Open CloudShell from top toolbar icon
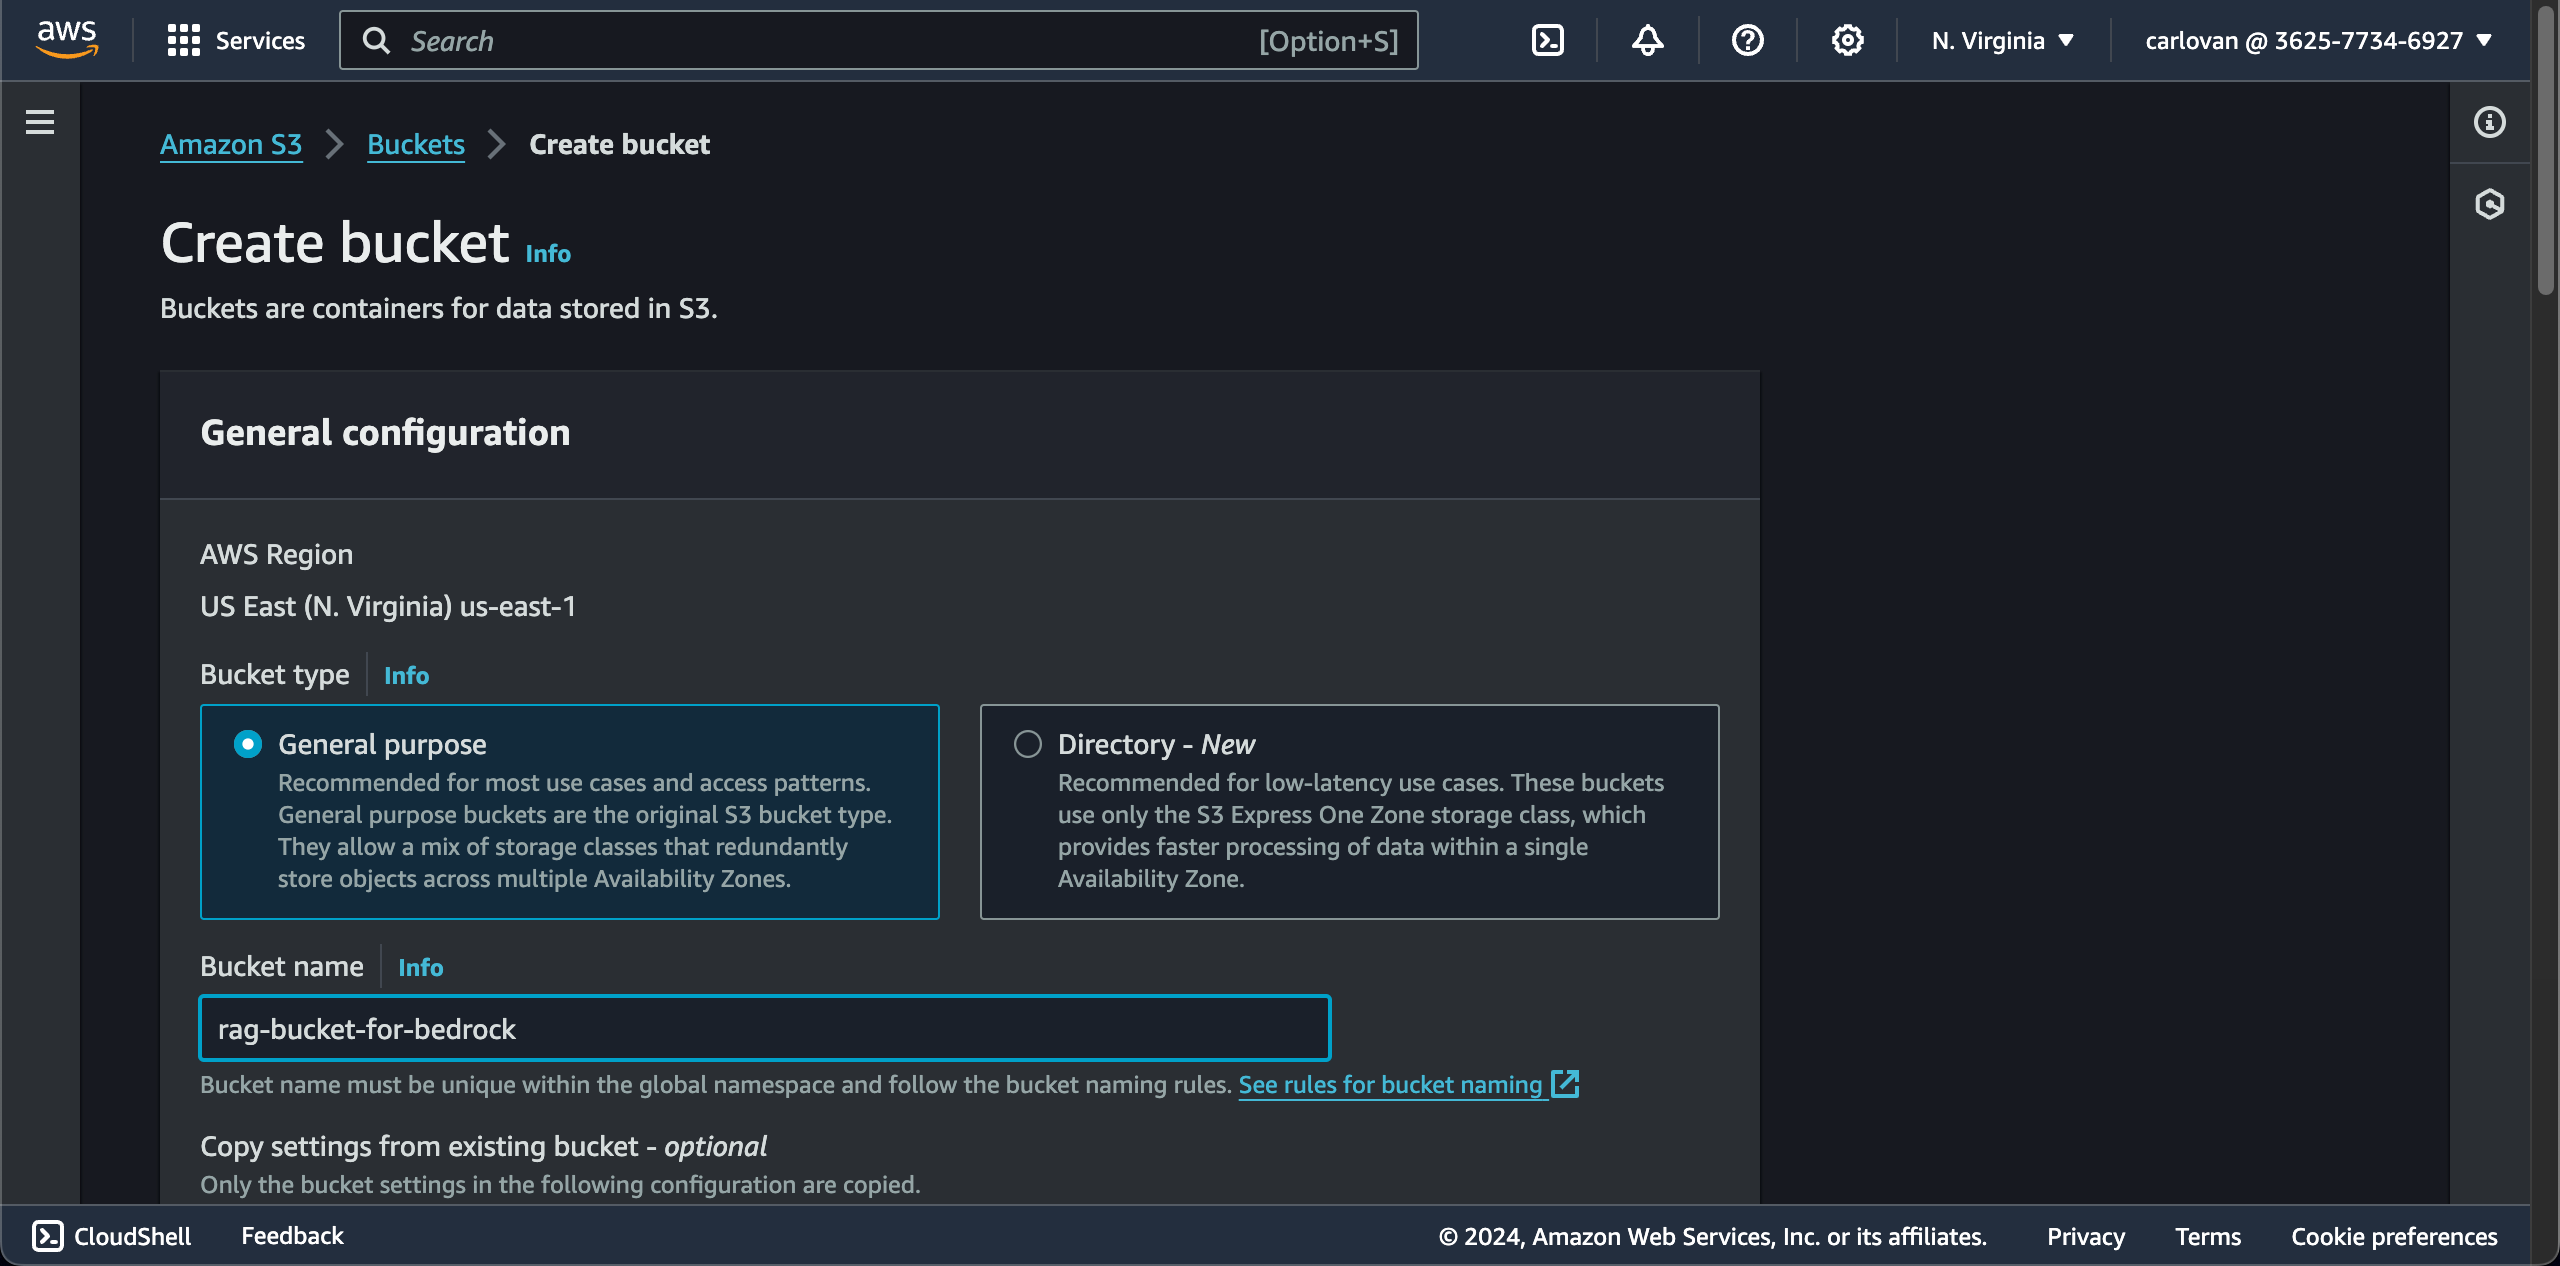Image resolution: width=2560 pixels, height=1266 pixels. click(1548, 40)
